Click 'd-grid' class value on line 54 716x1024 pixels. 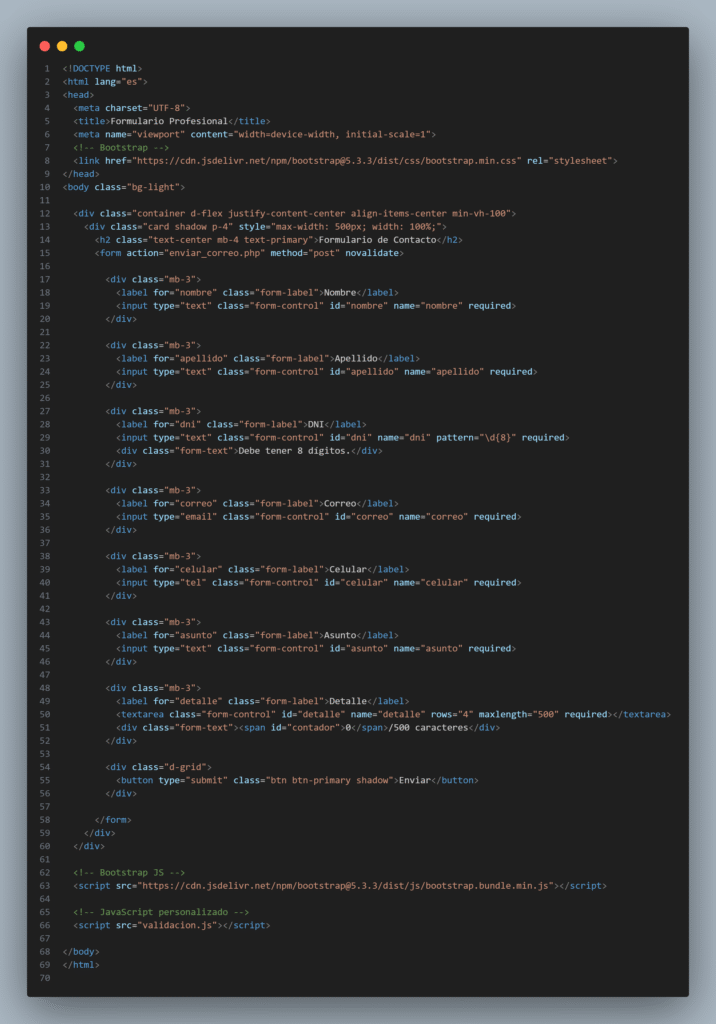(x=186, y=767)
